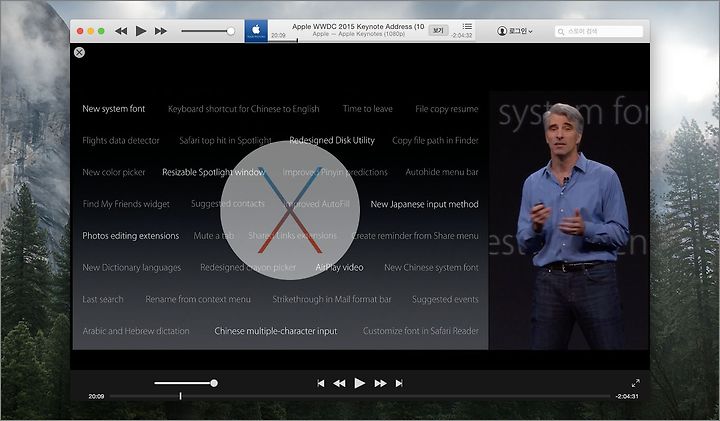Click the top display remaining time -2:04:32

click(462, 35)
